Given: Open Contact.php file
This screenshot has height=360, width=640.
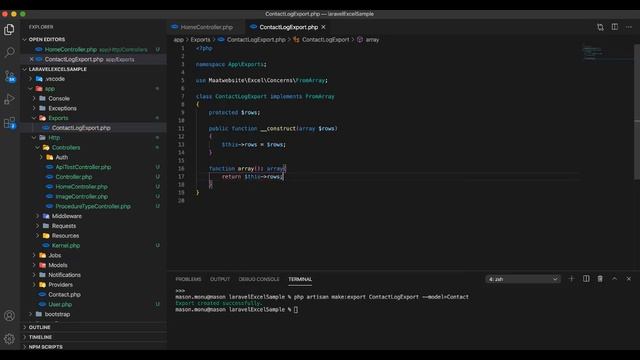Looking at the screenshot, I should pos(93,294).
